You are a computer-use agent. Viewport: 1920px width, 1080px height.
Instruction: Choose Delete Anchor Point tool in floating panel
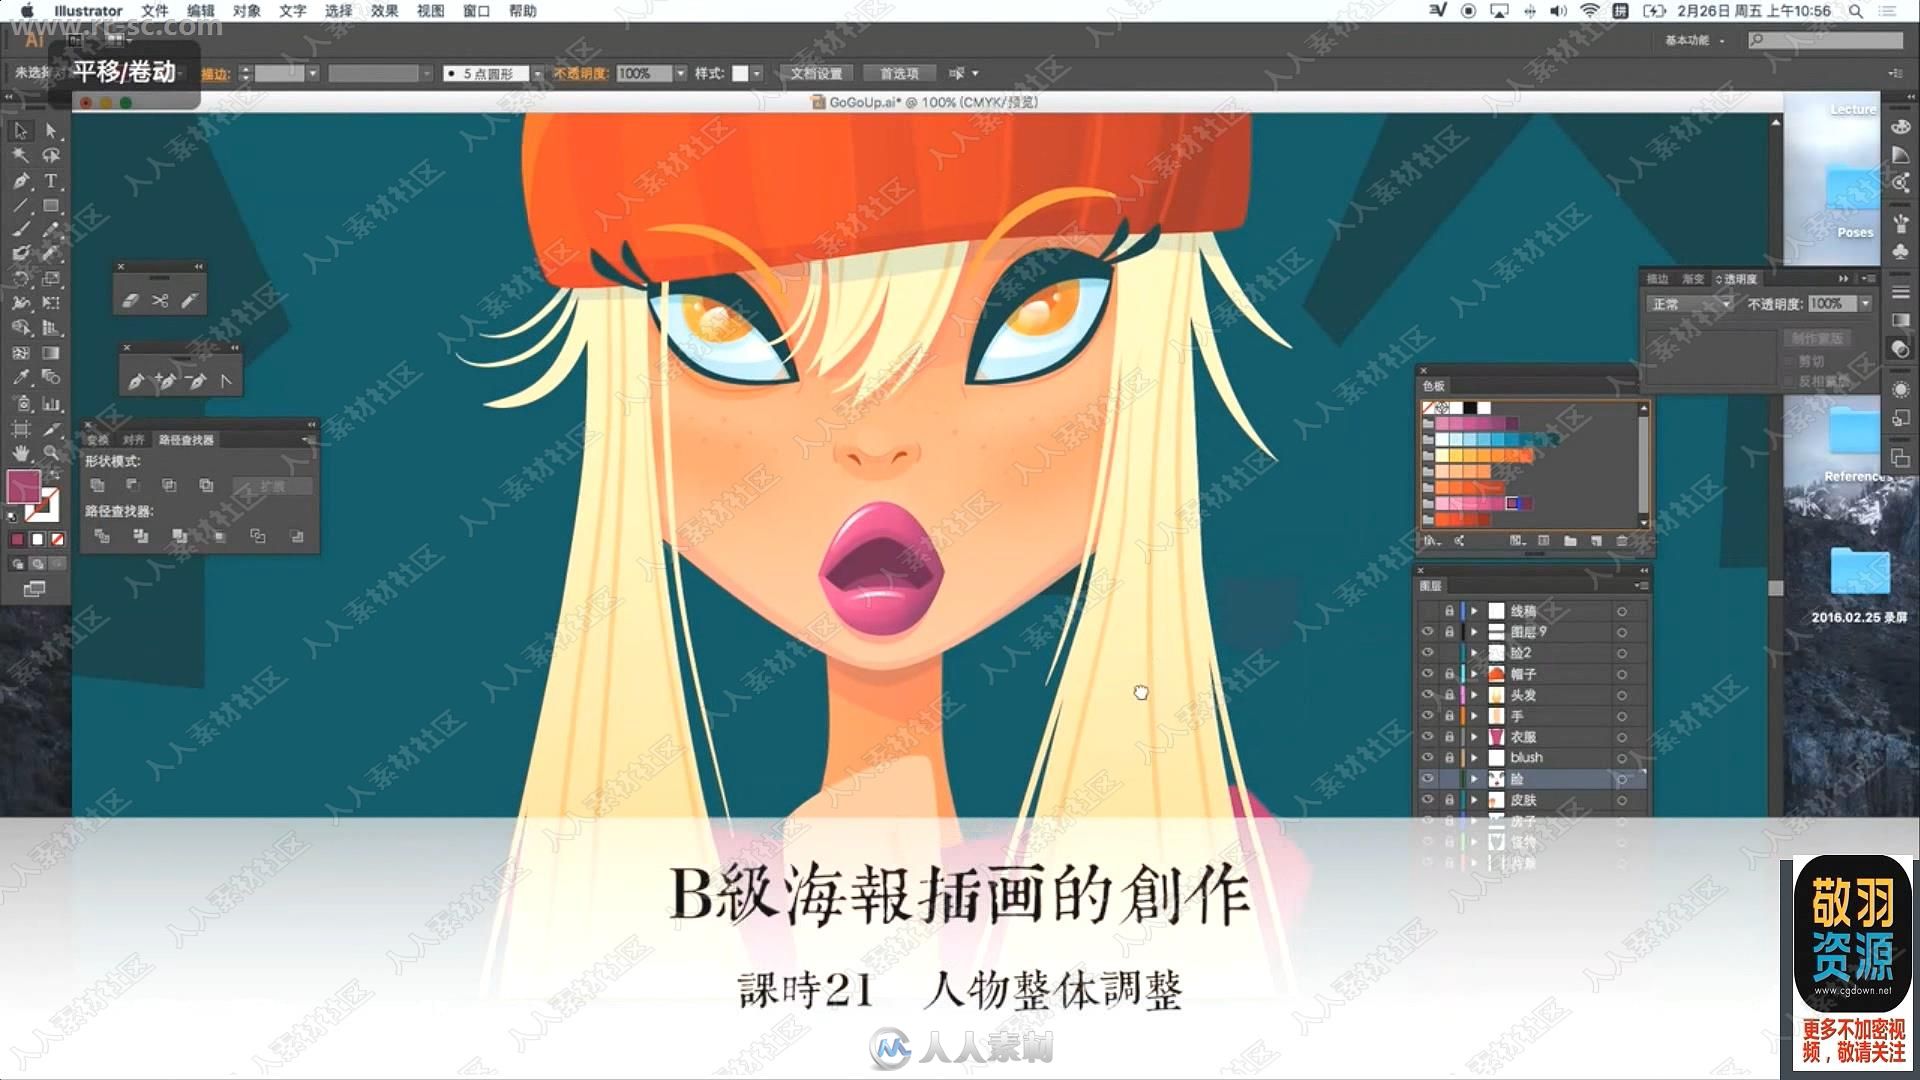tap(196, 381)
